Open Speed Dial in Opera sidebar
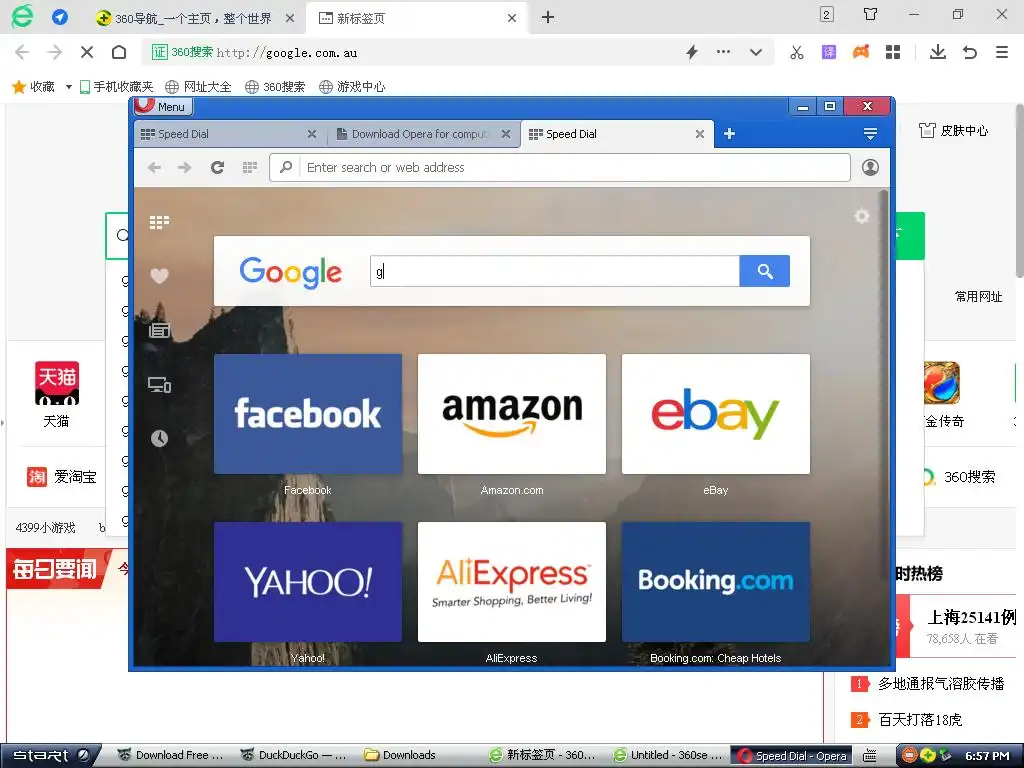1024x768 pixels. (159, 223)
